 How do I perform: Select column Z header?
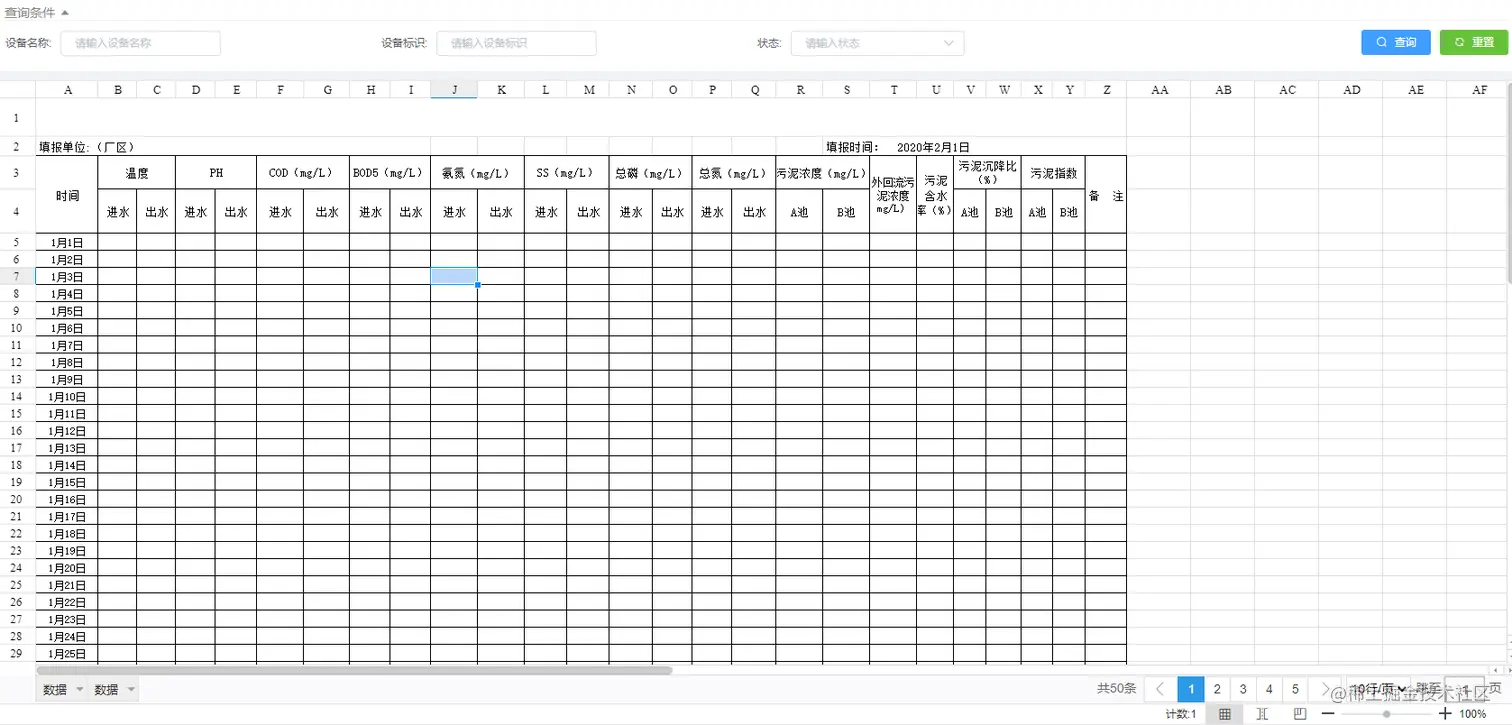click(x=1106, y=90)
